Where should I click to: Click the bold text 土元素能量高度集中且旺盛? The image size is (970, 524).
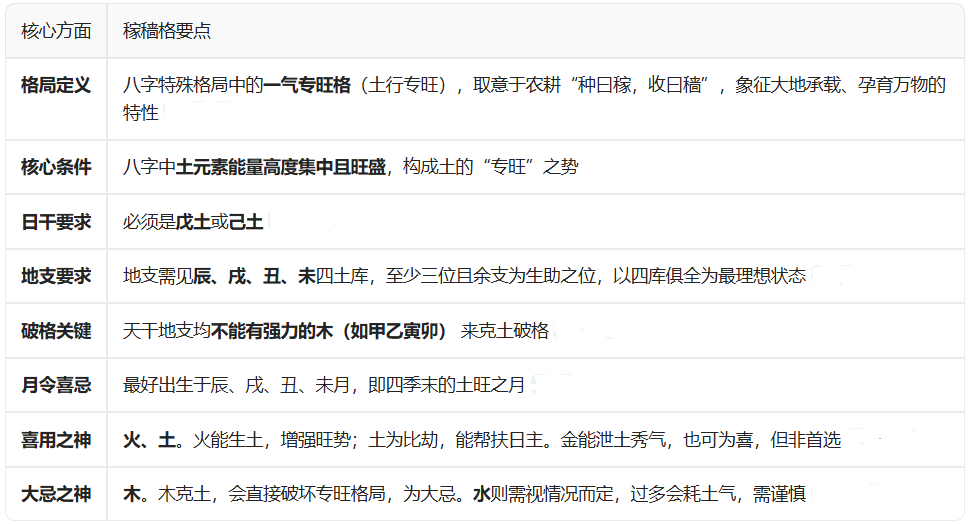click(x=281, y=167)
